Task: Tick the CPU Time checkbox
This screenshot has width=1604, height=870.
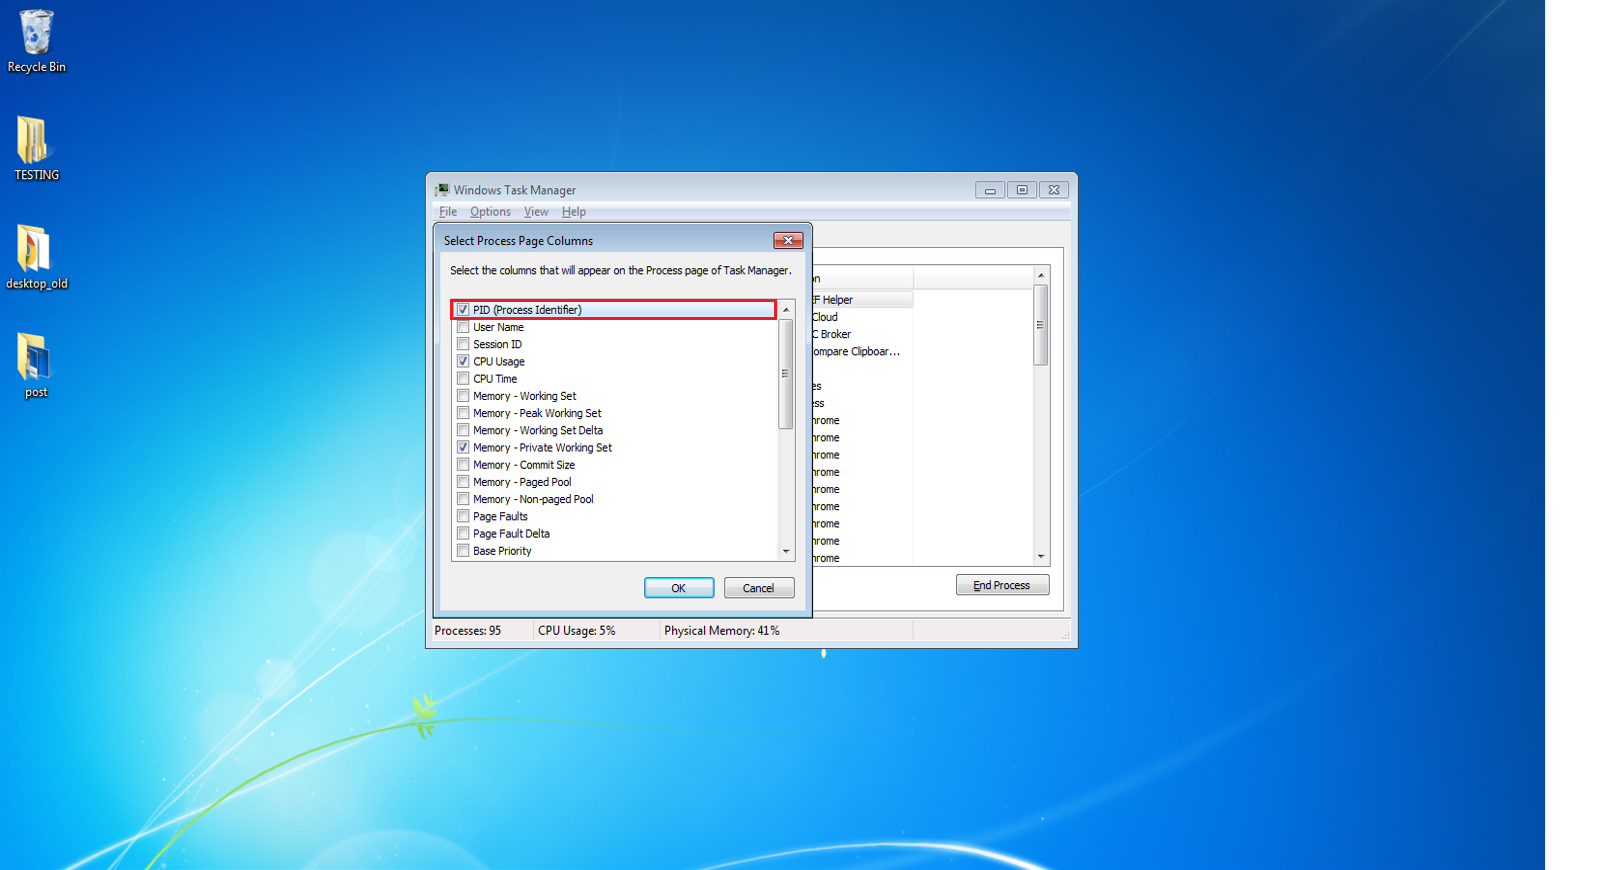Action: pos(463,378)
